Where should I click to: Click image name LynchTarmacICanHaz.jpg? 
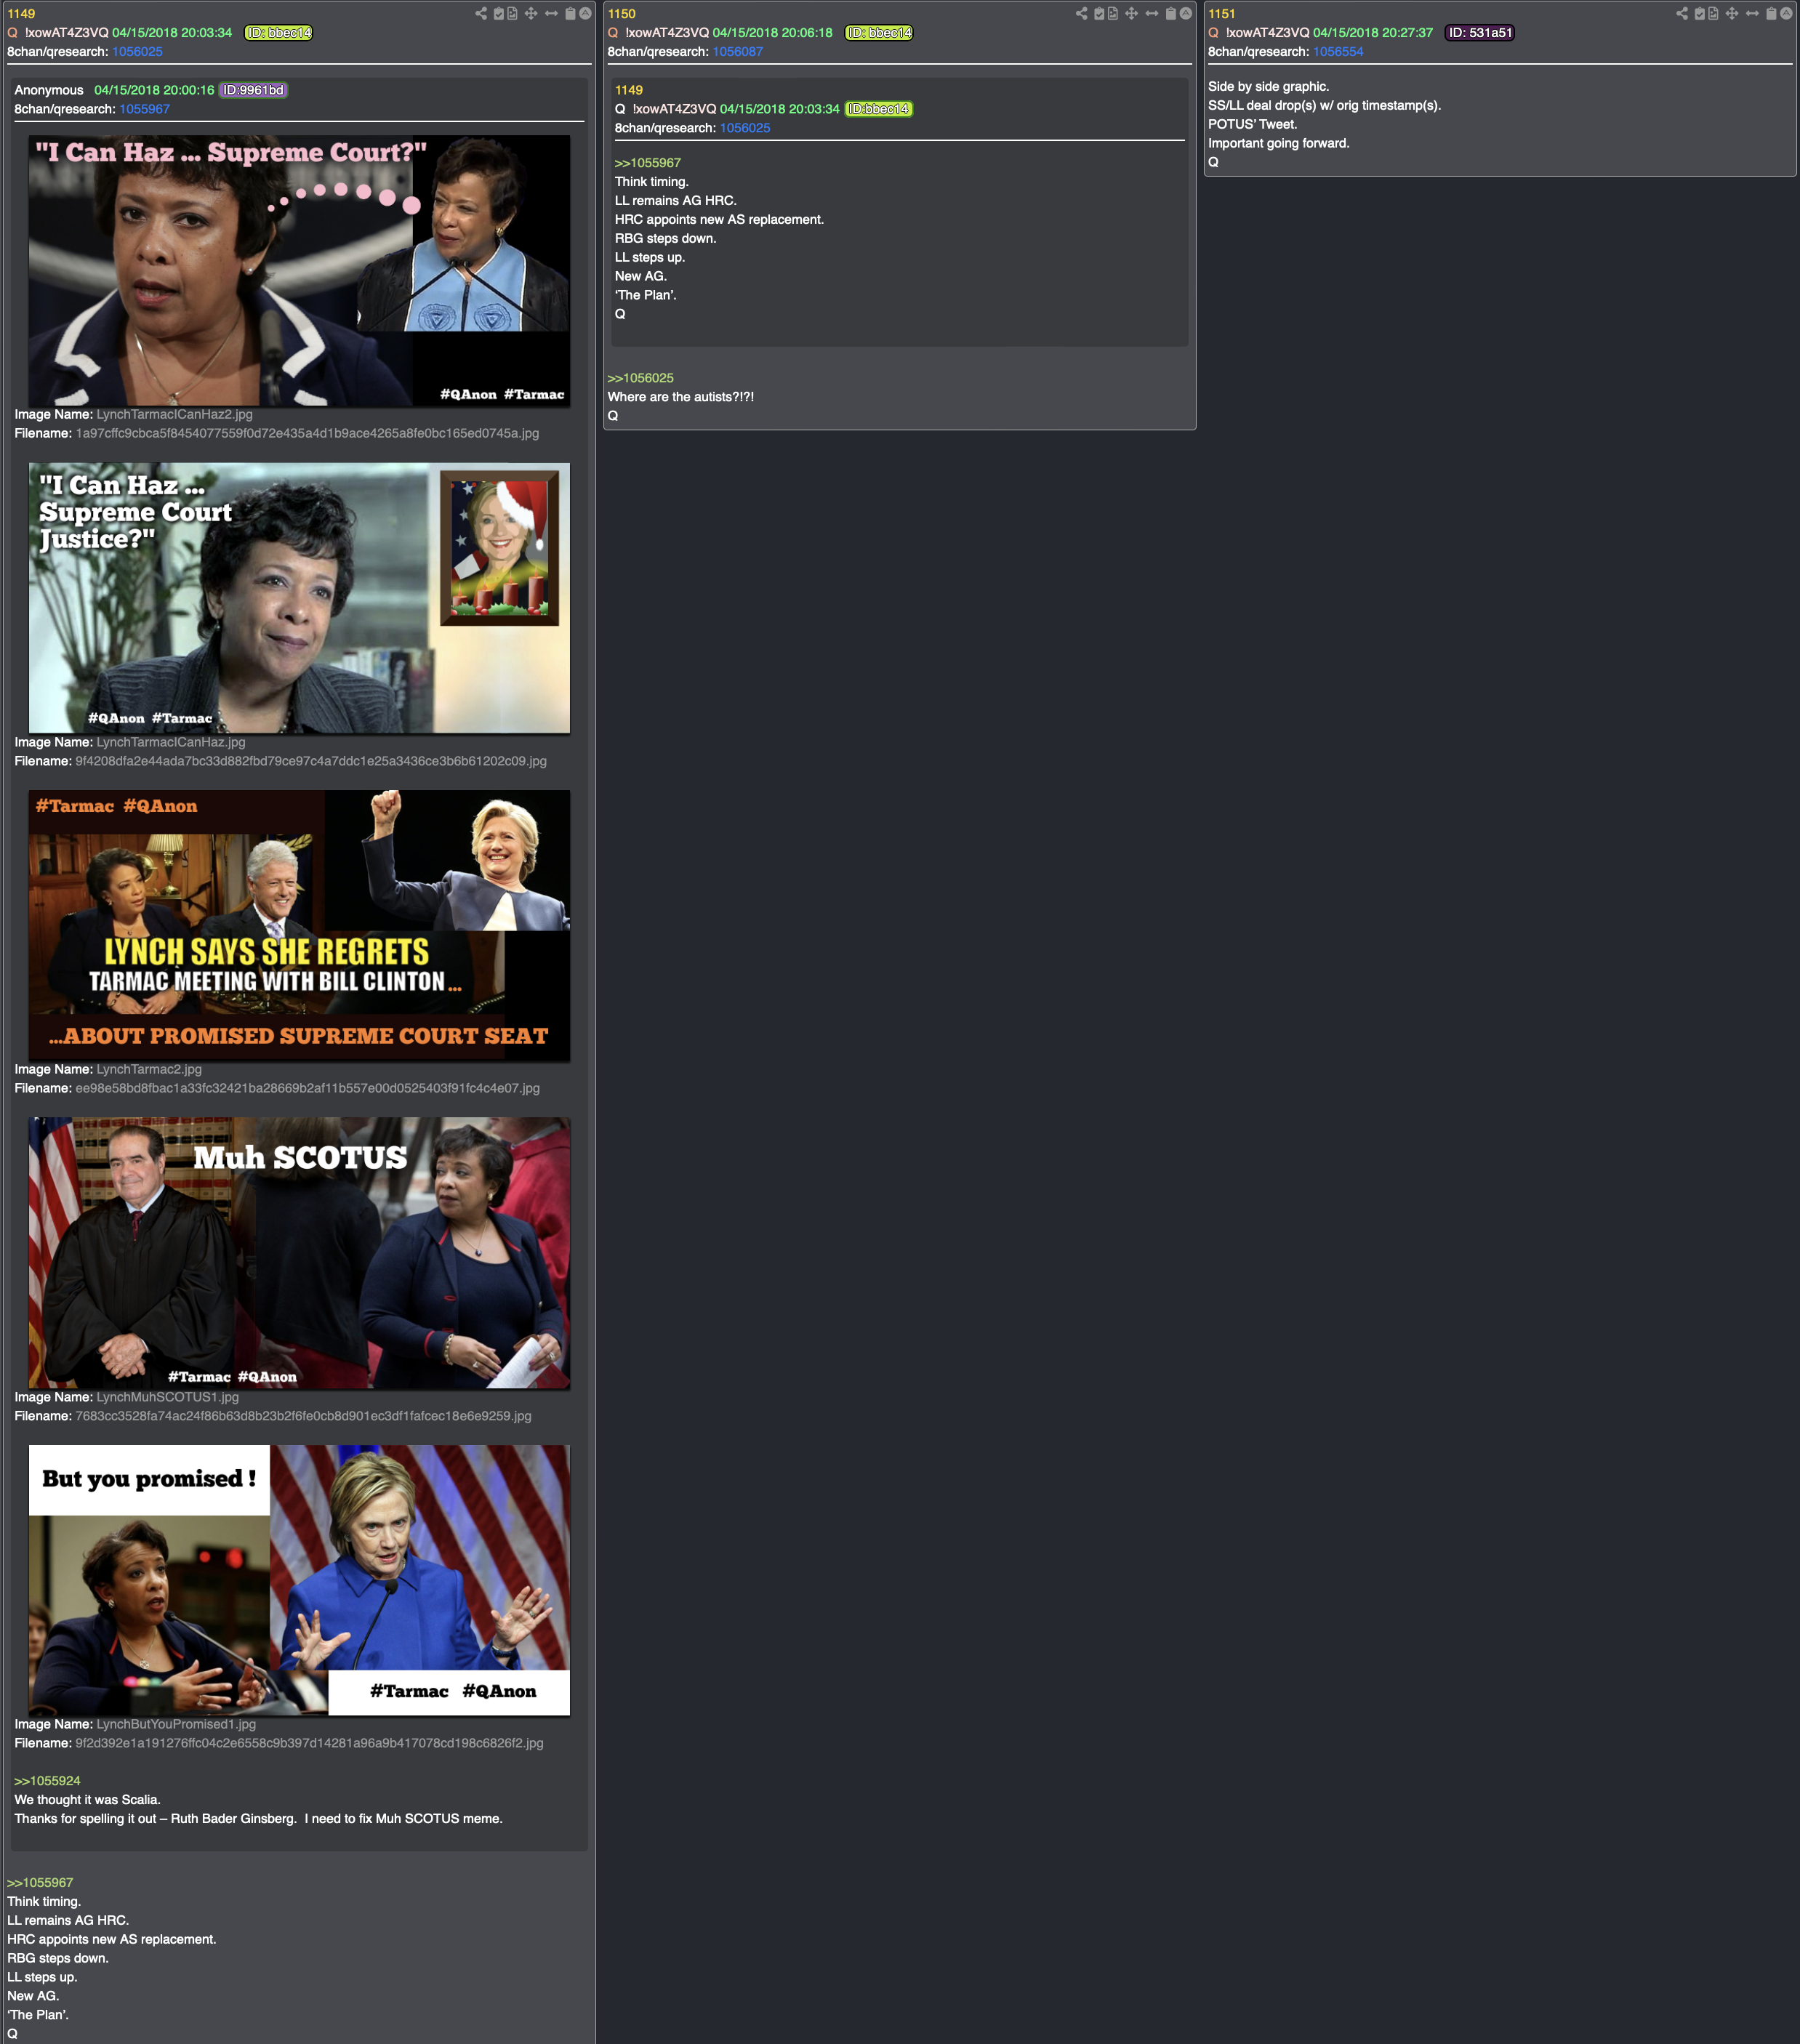171,742
